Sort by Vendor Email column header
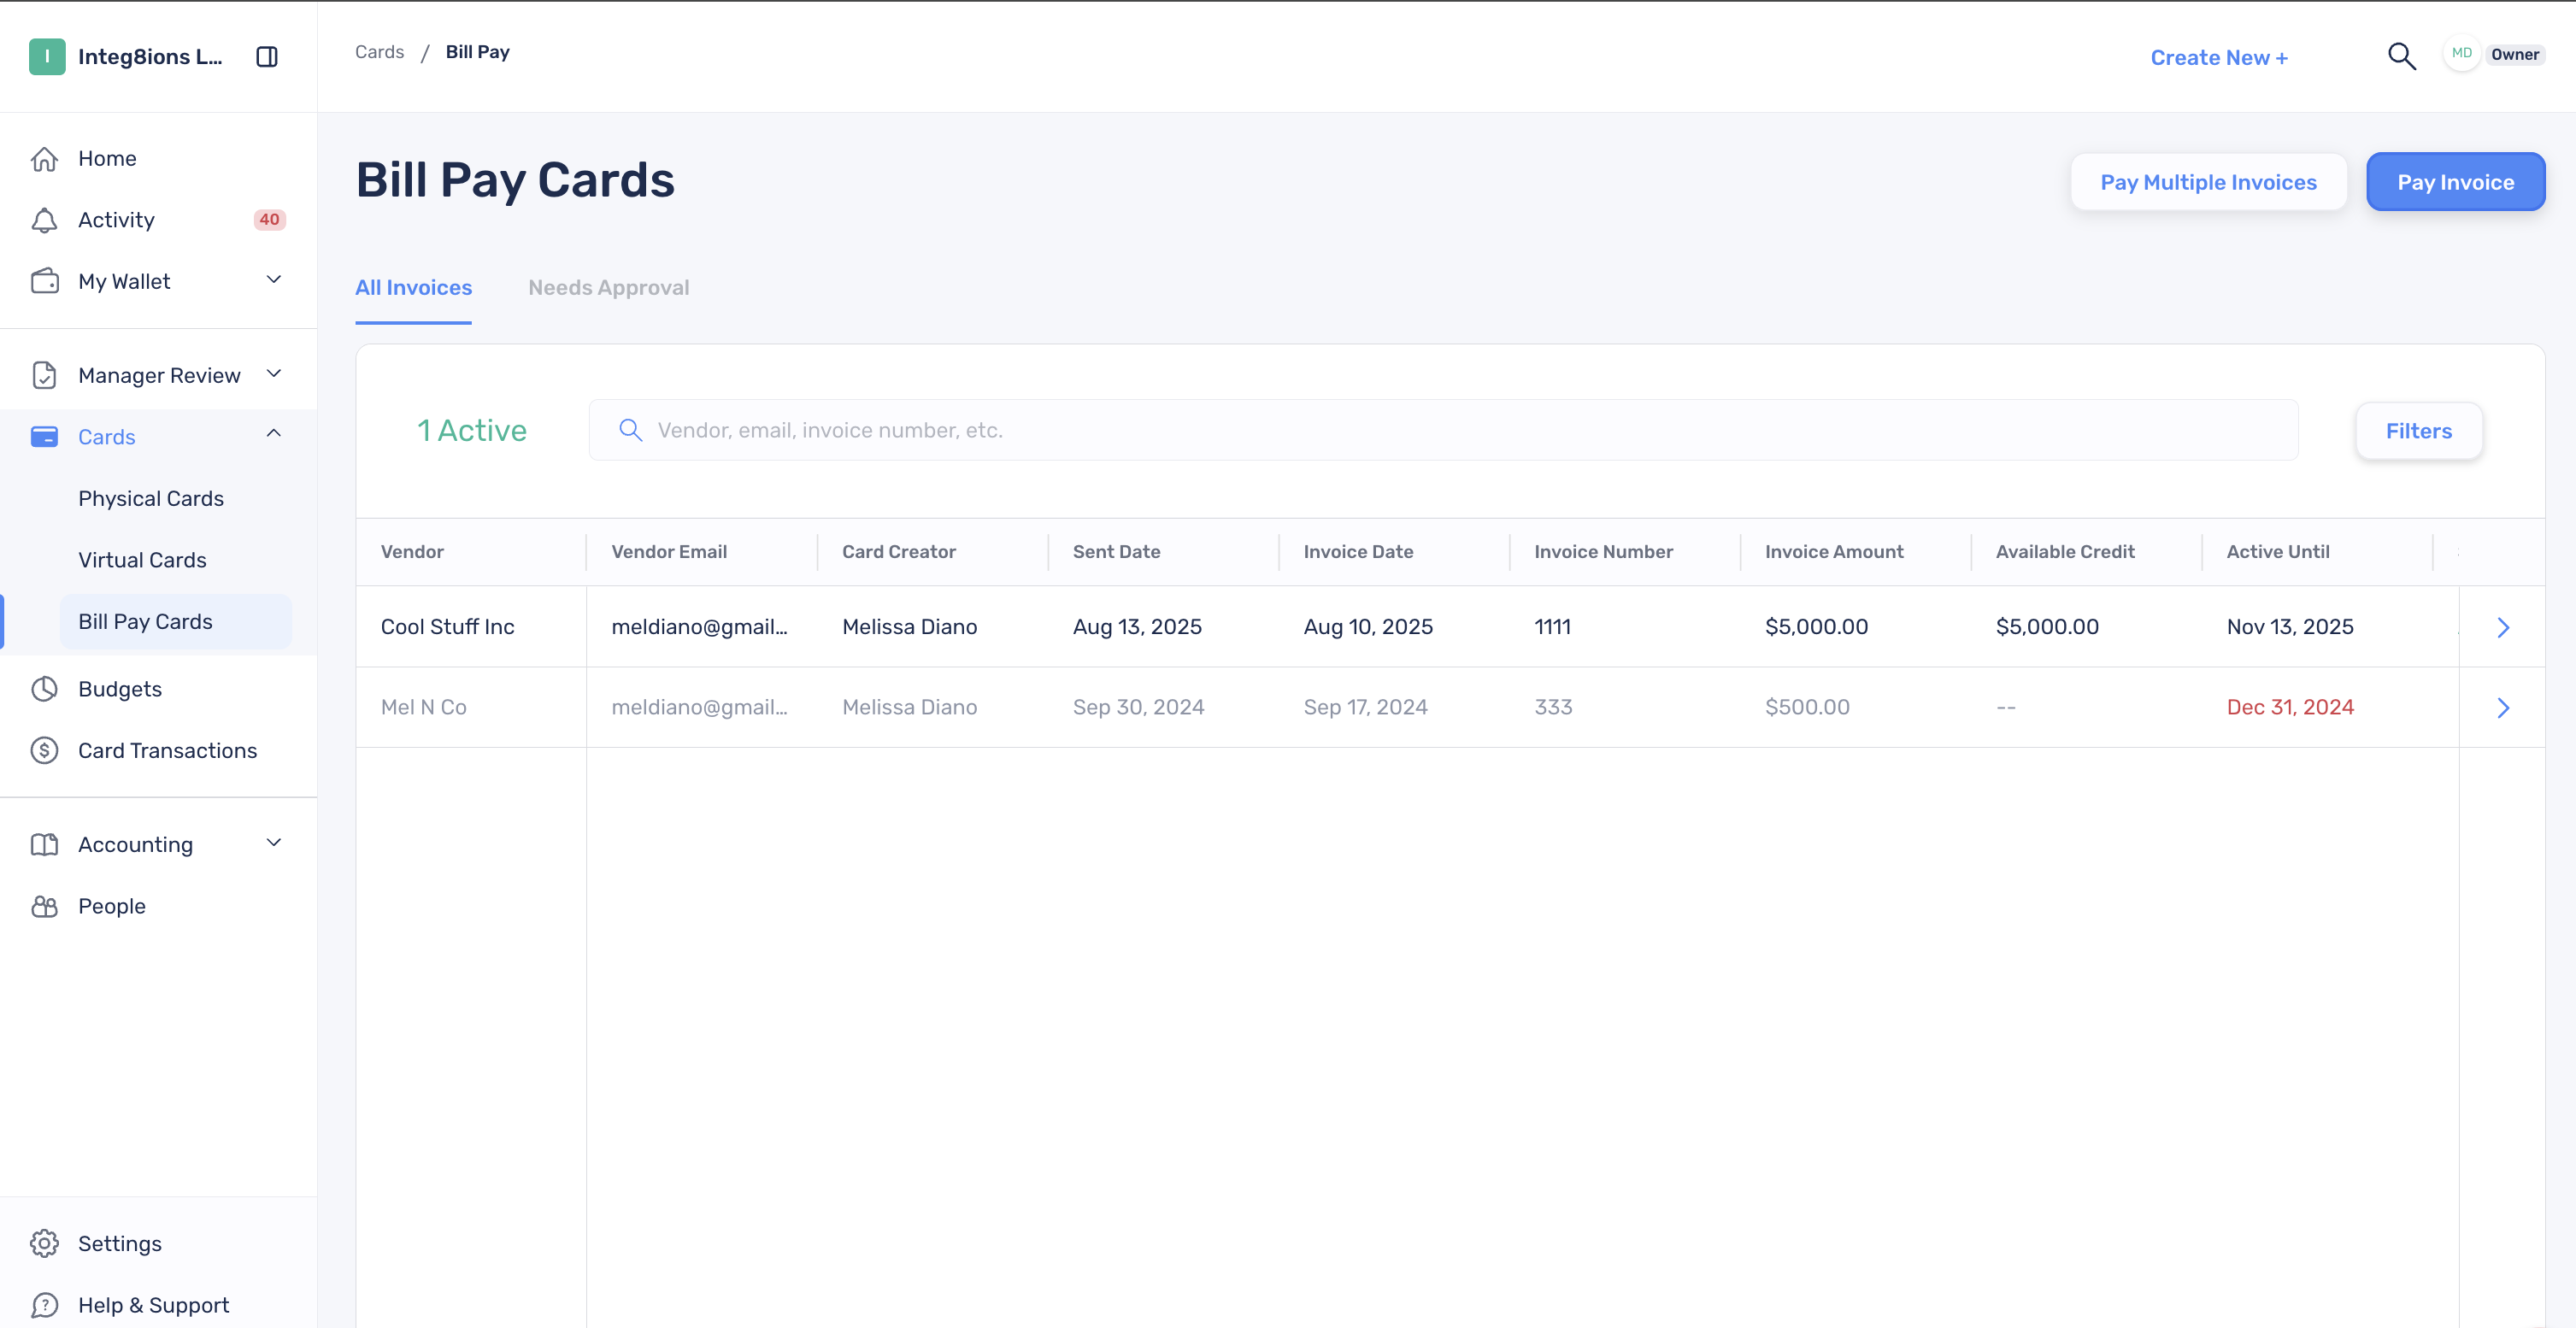Image resolution: width=2576 pixels, height=1328 pixels. [x=669, y=552]
